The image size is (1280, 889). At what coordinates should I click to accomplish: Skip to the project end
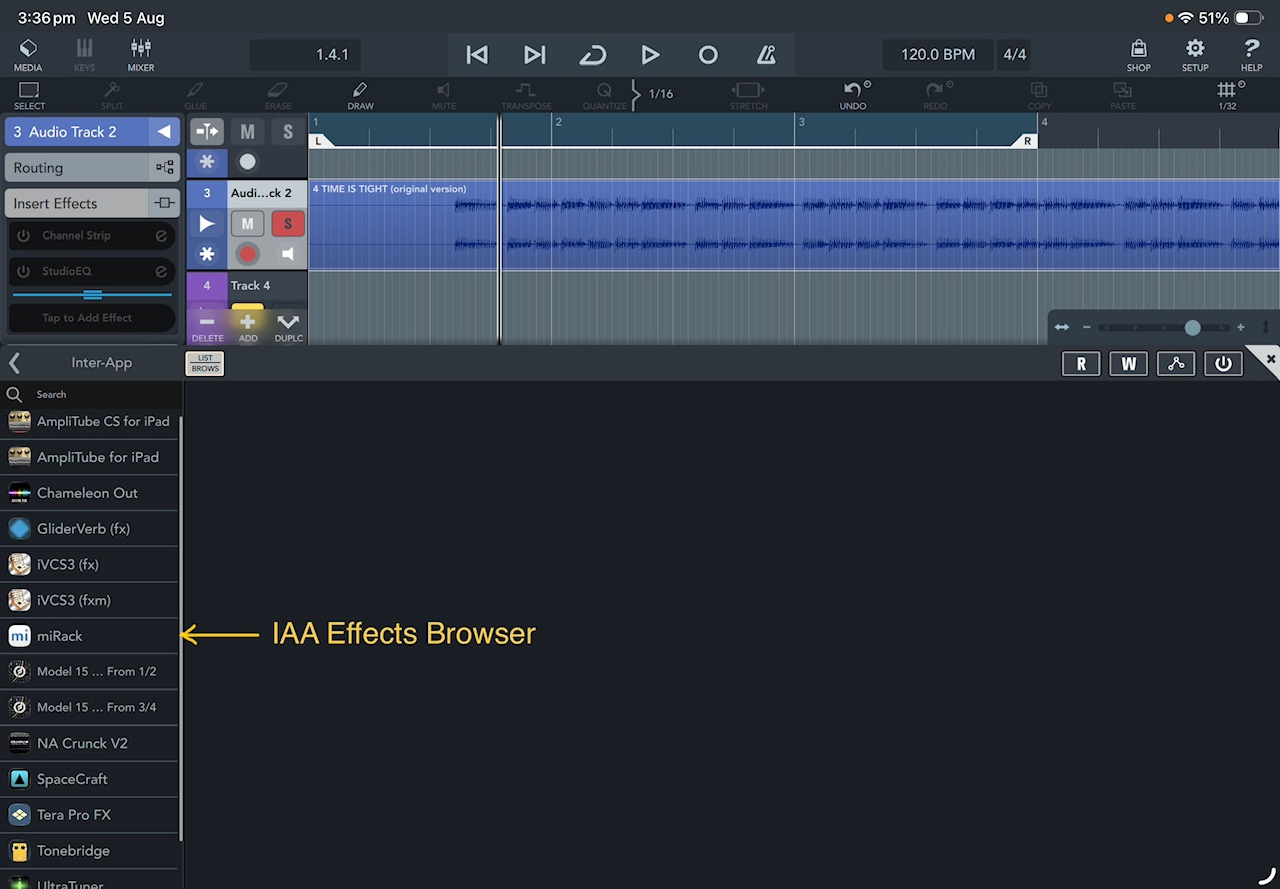coord(535,55)
